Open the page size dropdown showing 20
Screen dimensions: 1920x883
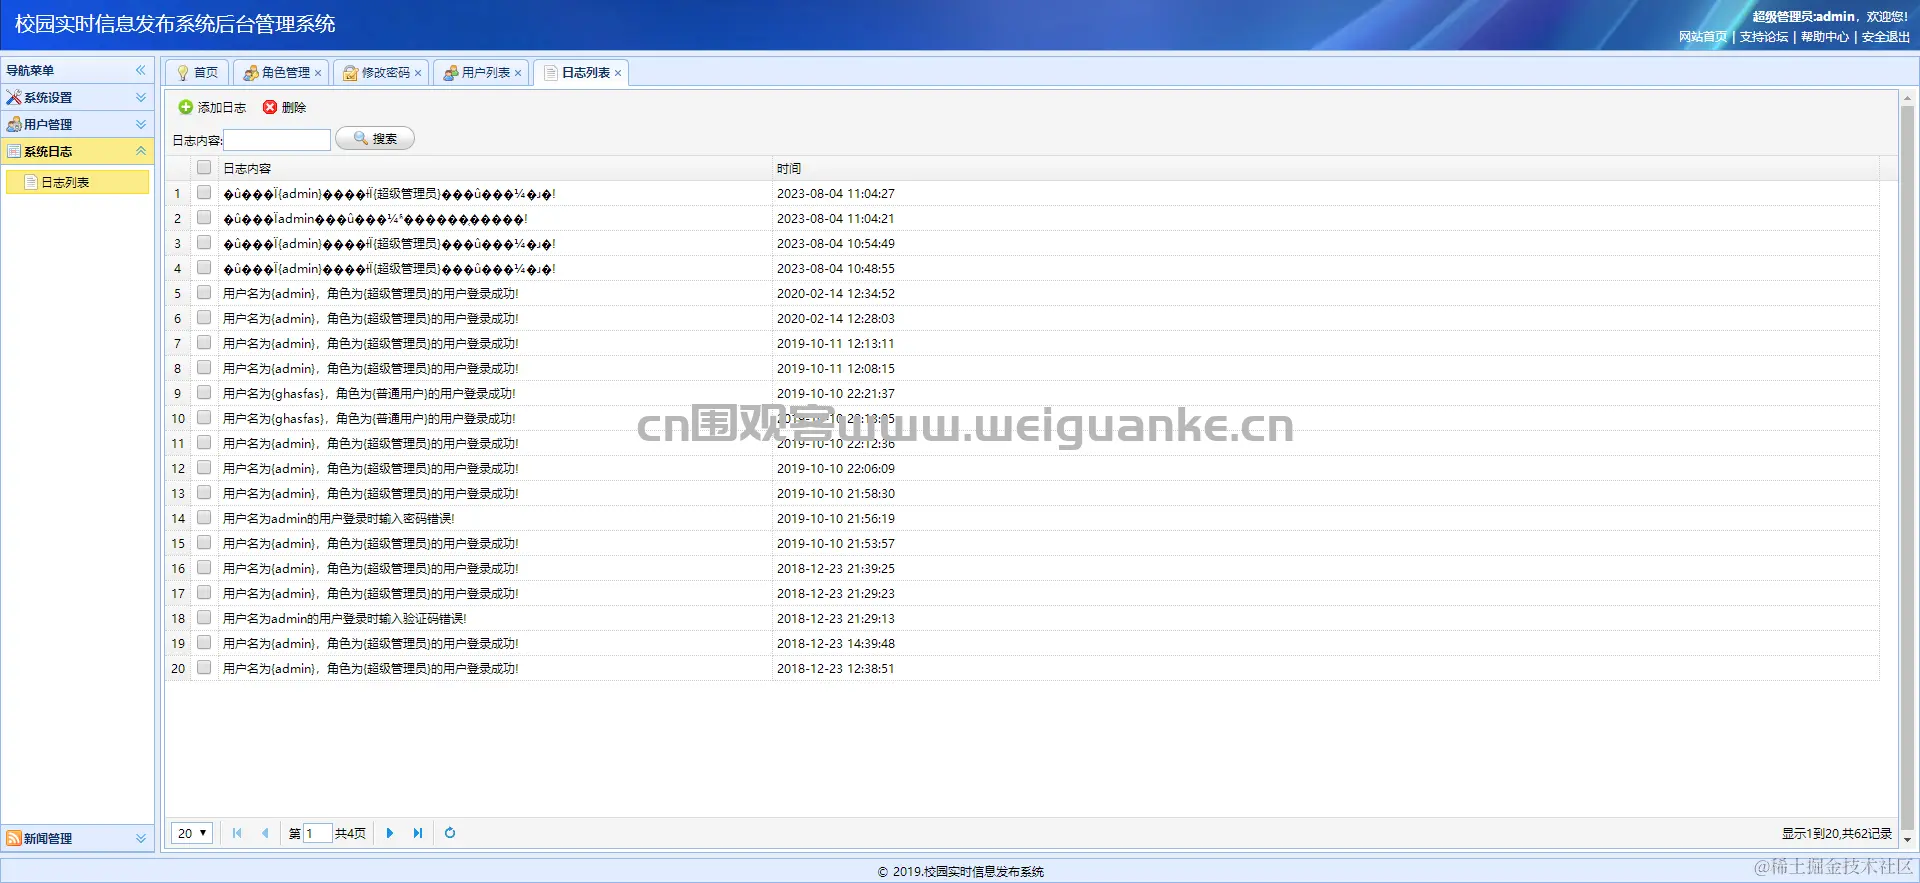pyautogui.click(x=192, y=833)
